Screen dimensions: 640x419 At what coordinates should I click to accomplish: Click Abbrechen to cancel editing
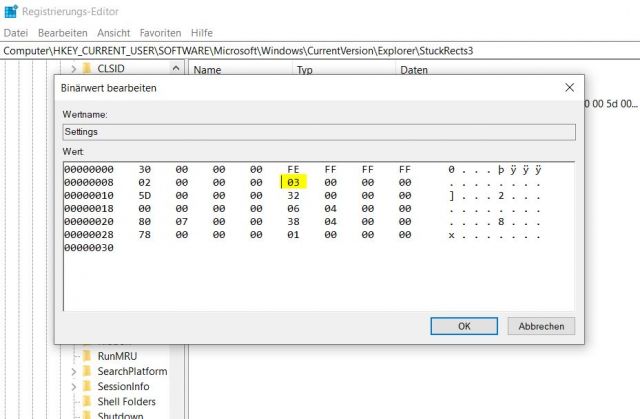pos(541,326)
